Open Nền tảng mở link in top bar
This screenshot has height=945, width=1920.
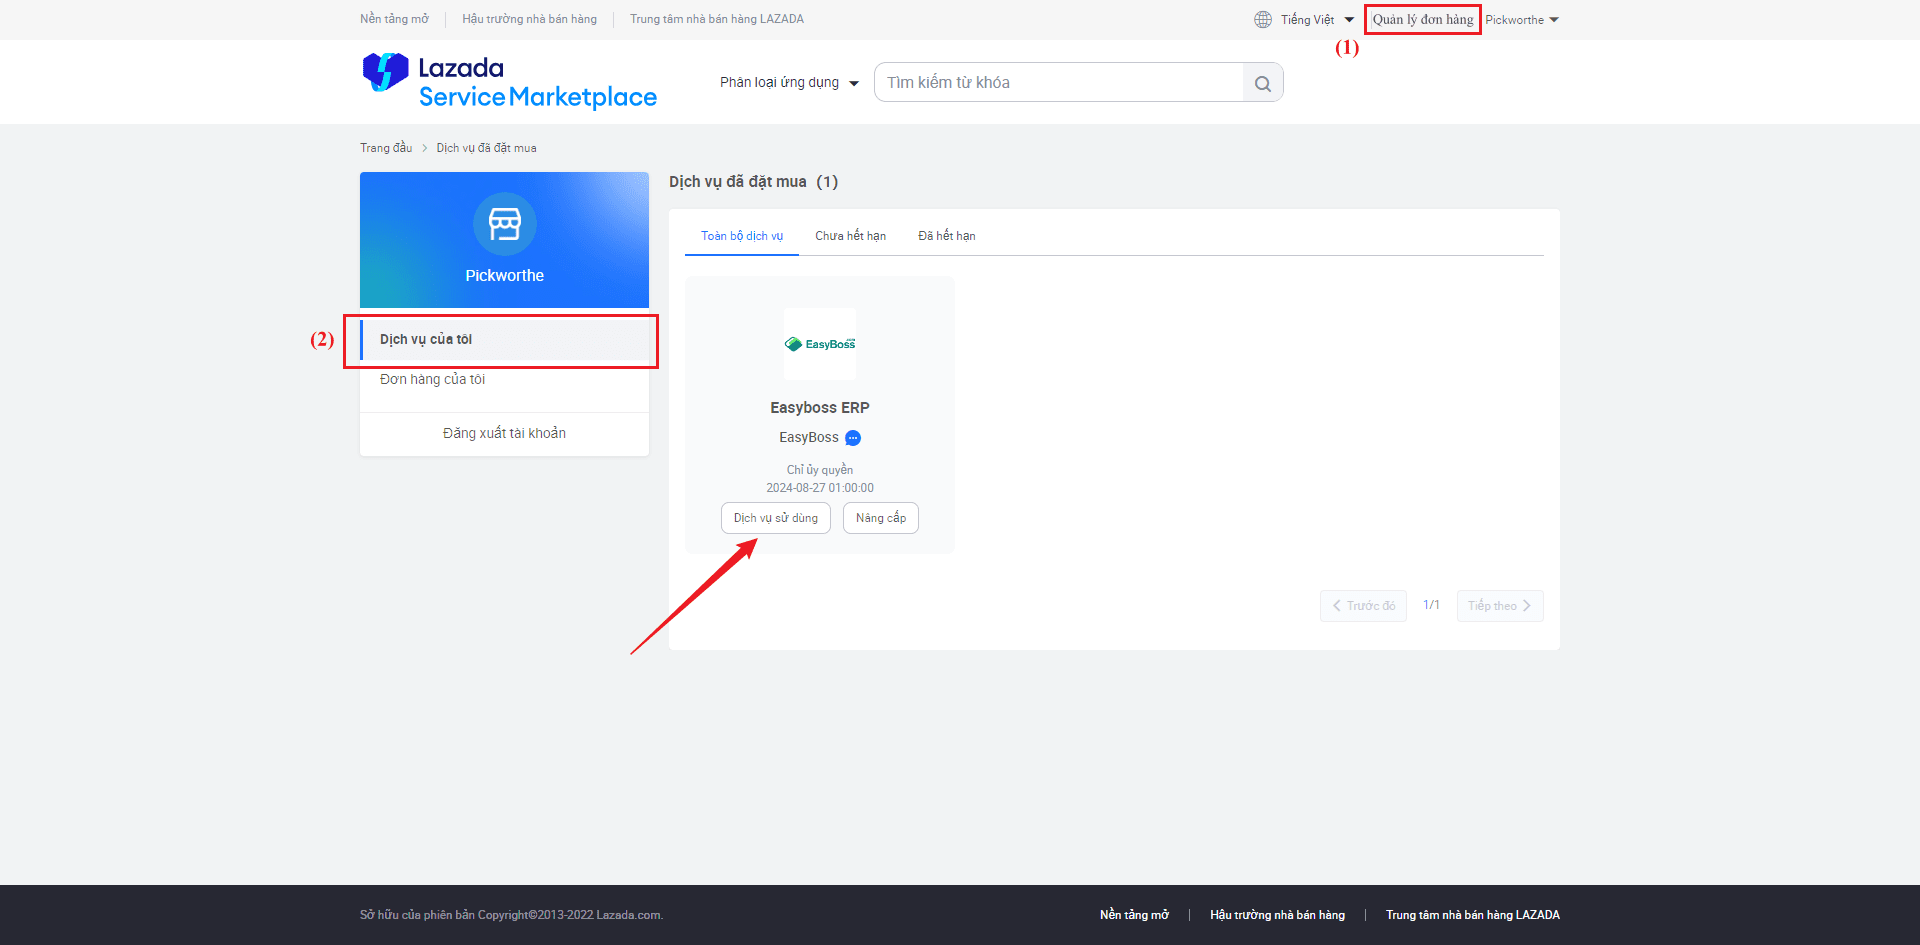click(394, 19)
